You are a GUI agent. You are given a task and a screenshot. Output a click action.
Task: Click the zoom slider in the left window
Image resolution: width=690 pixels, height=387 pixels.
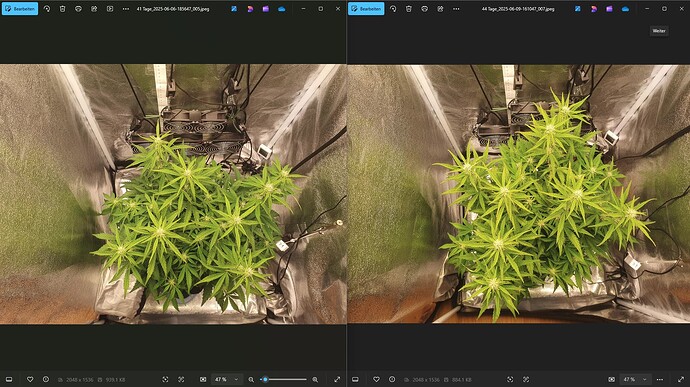coord(284,379)
